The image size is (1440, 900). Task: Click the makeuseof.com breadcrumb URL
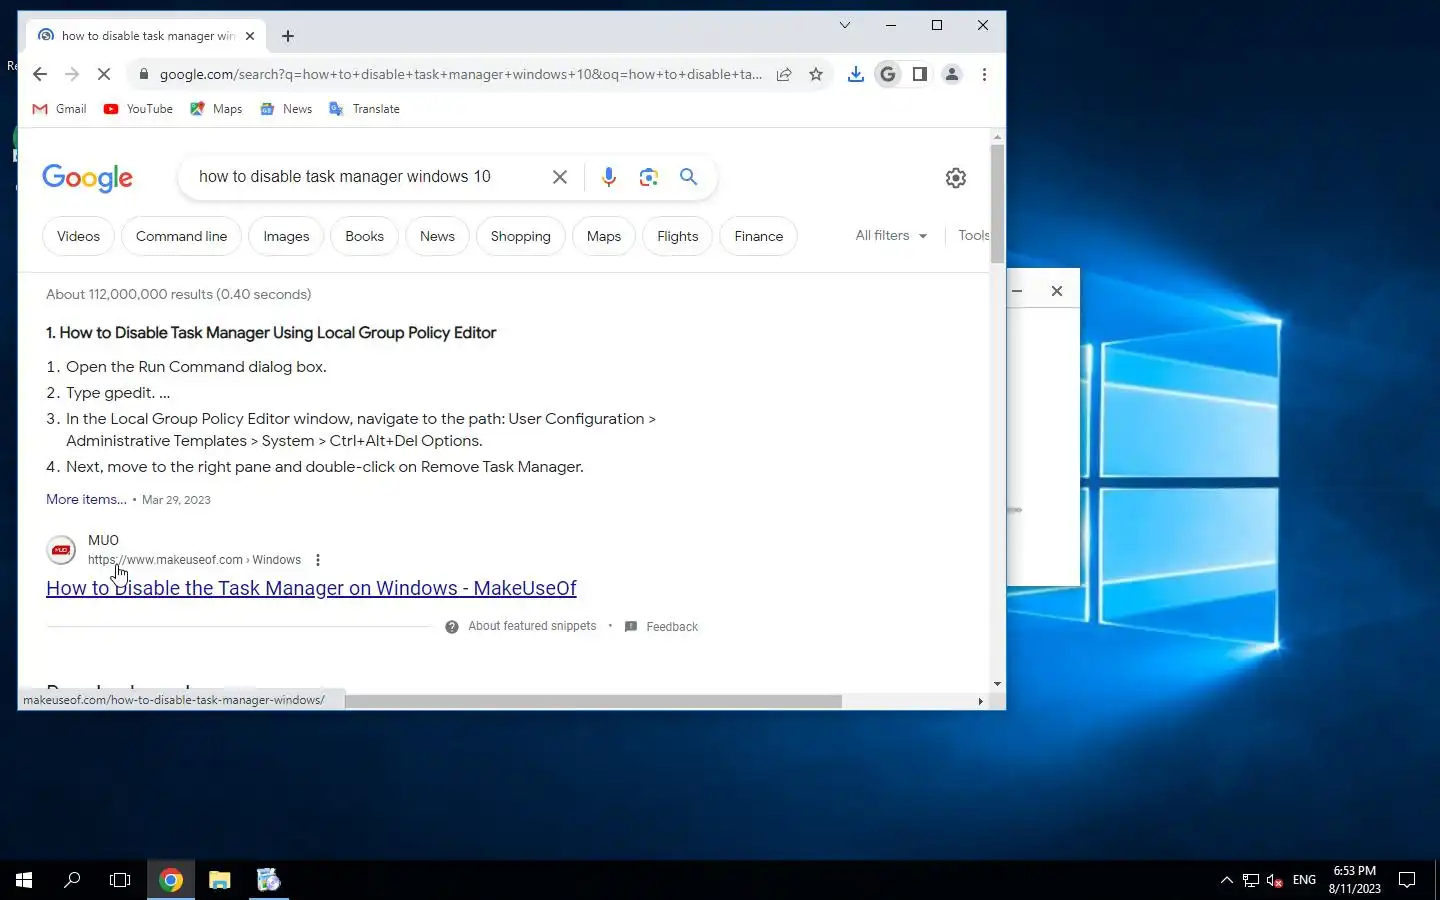pyautogui.click(x=194, y=560)
